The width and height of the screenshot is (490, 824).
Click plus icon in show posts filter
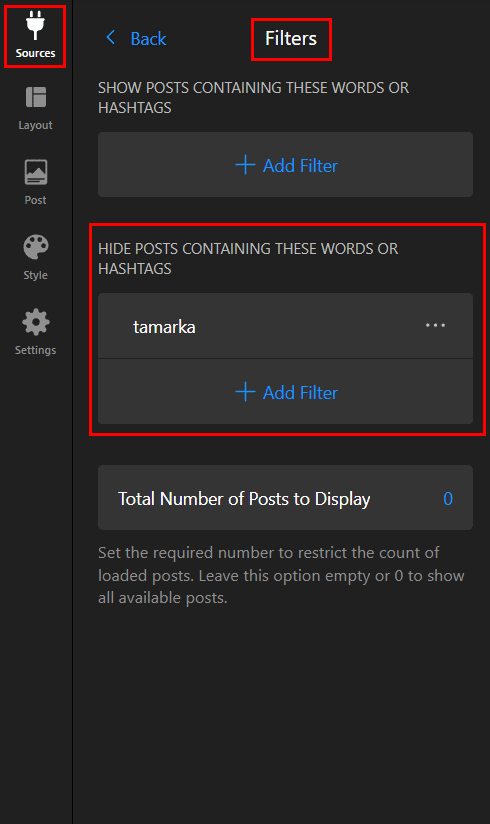(x=245, y=165)
